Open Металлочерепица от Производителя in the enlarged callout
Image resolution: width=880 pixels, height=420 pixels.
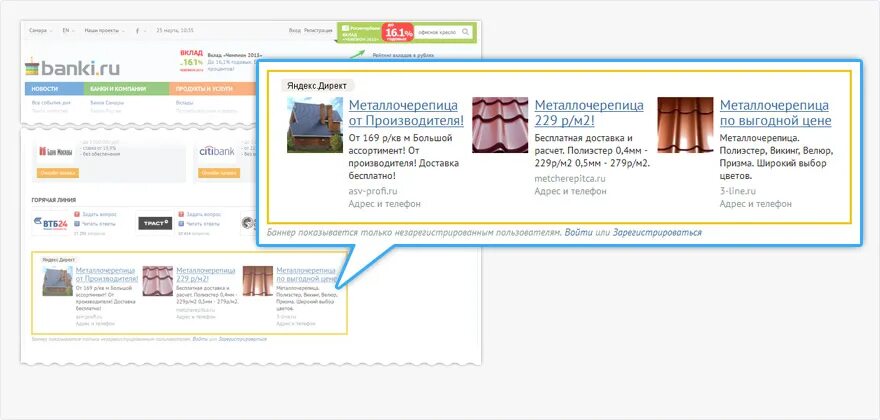(x=406, y=113)
